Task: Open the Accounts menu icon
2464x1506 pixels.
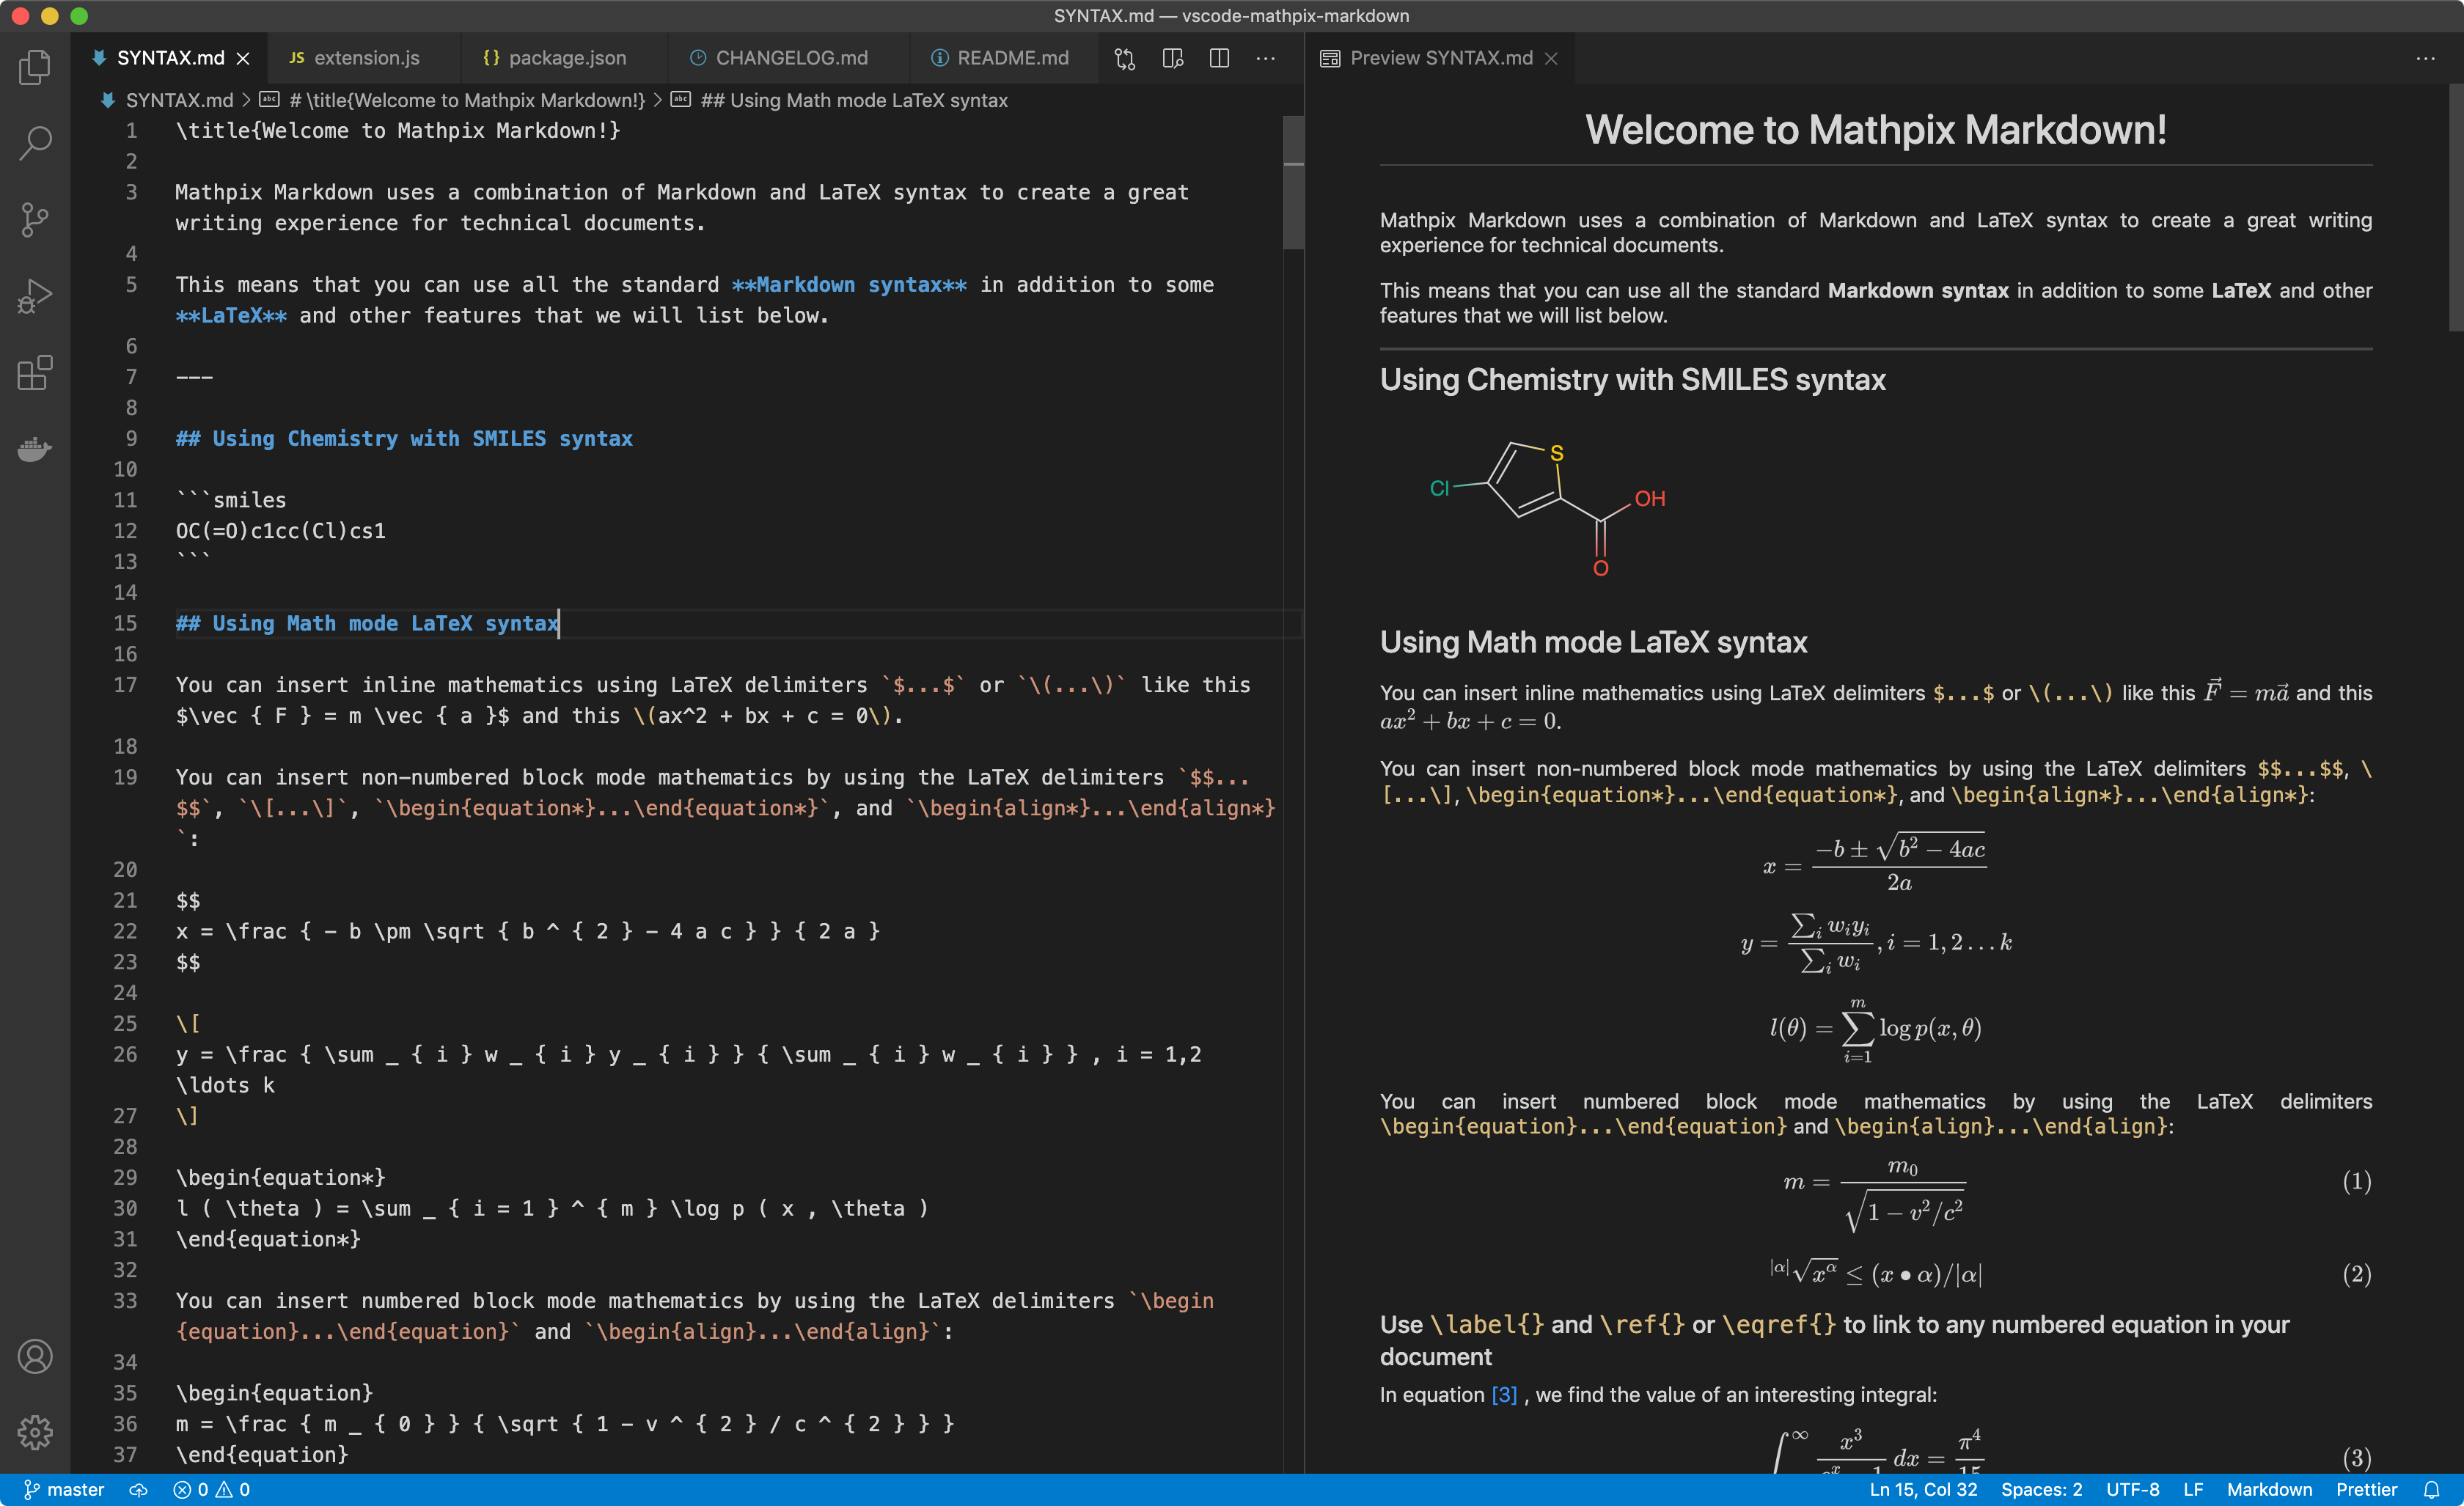Action: [x=35, y=1356]
